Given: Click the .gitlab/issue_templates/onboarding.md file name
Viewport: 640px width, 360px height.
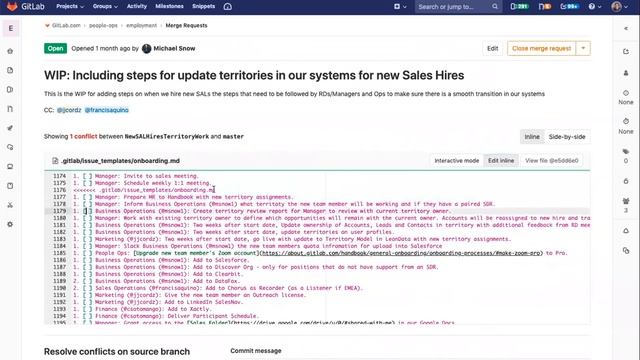Looking at the screenshot, I should [120, 161].
